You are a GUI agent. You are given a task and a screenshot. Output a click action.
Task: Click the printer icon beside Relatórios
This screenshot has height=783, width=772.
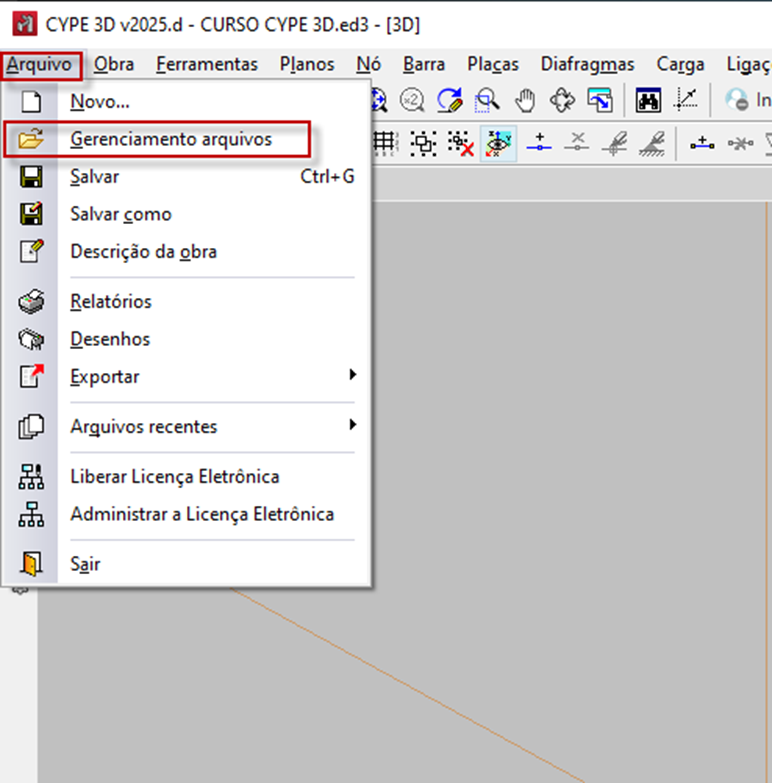click(x=31, y=302)
